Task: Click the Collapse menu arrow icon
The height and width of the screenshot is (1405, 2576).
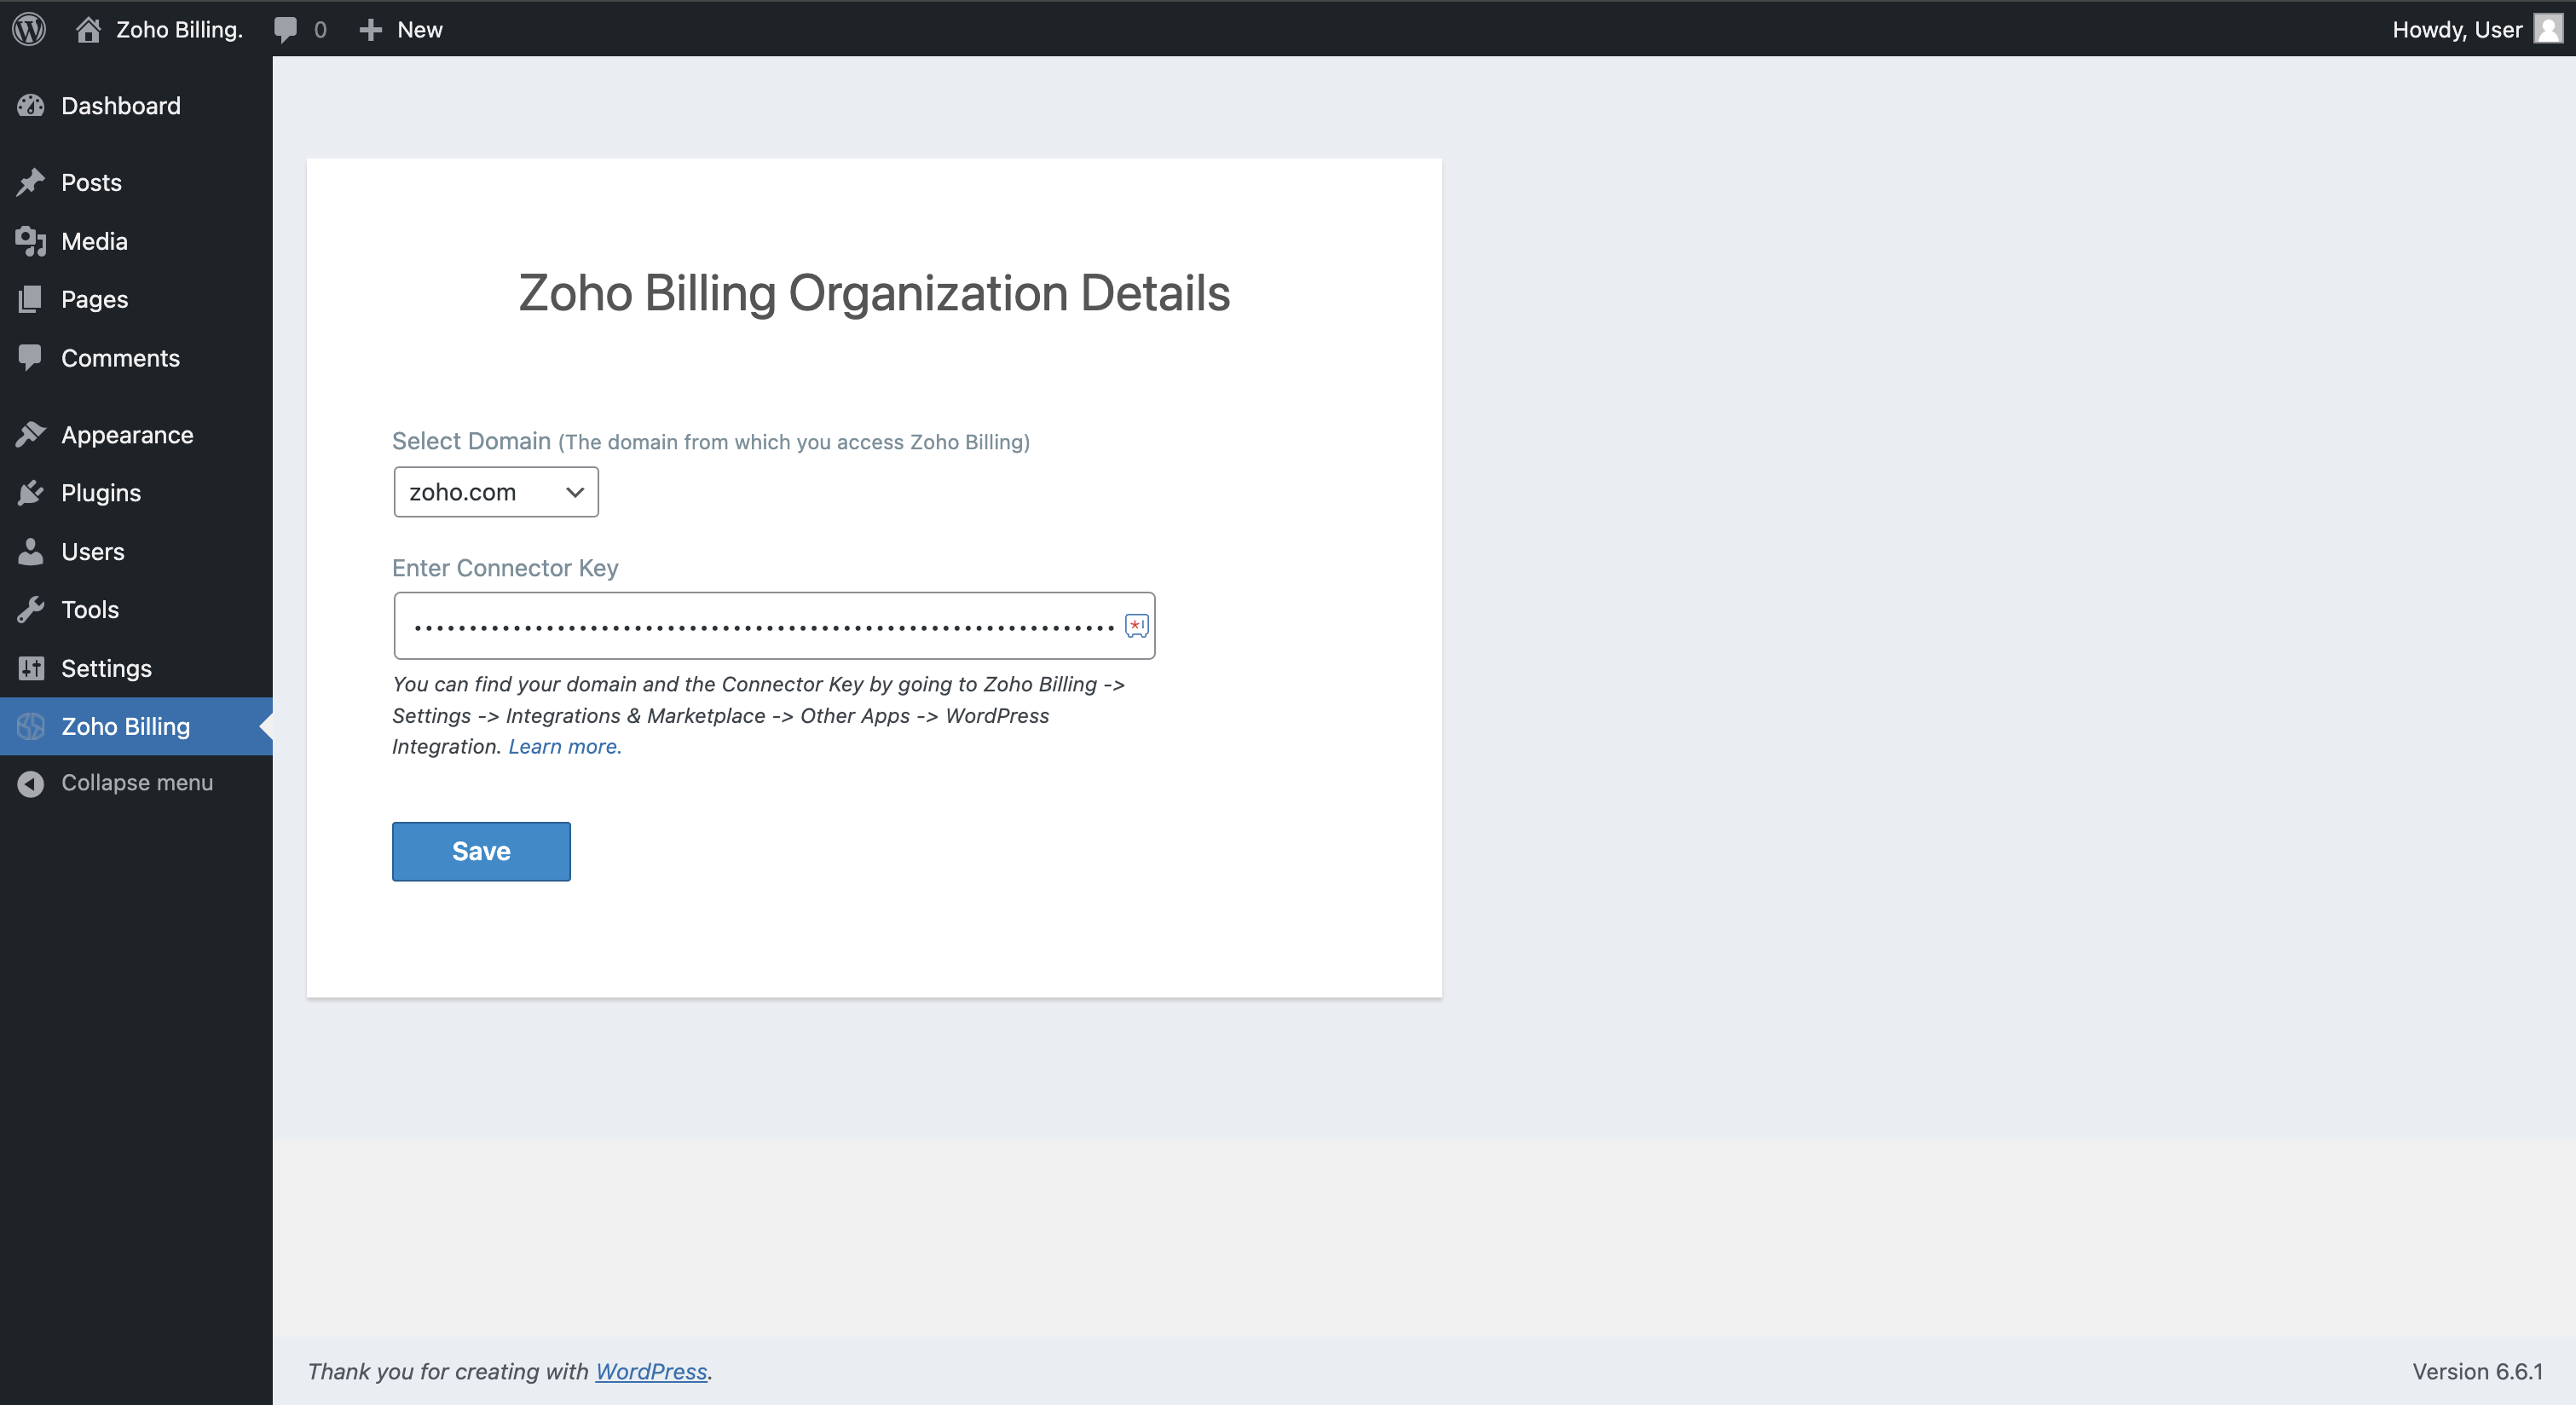Action: coord(31,783)
